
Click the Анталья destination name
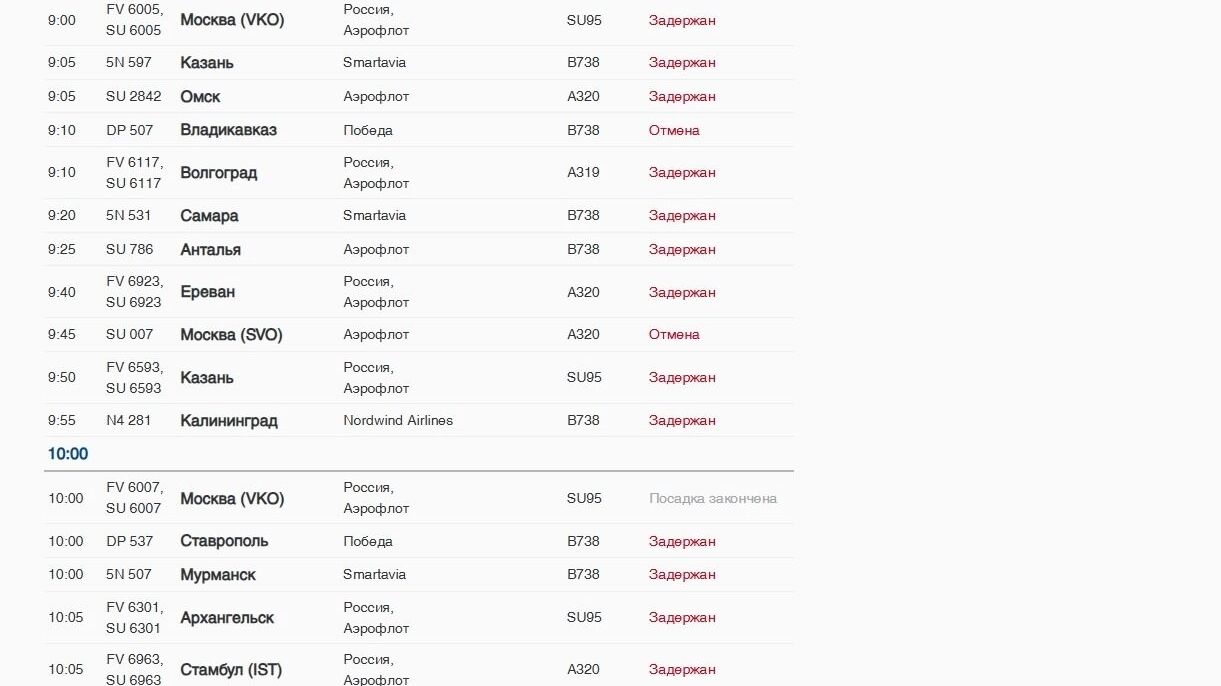pyautogui.click(x=210, y=250)
